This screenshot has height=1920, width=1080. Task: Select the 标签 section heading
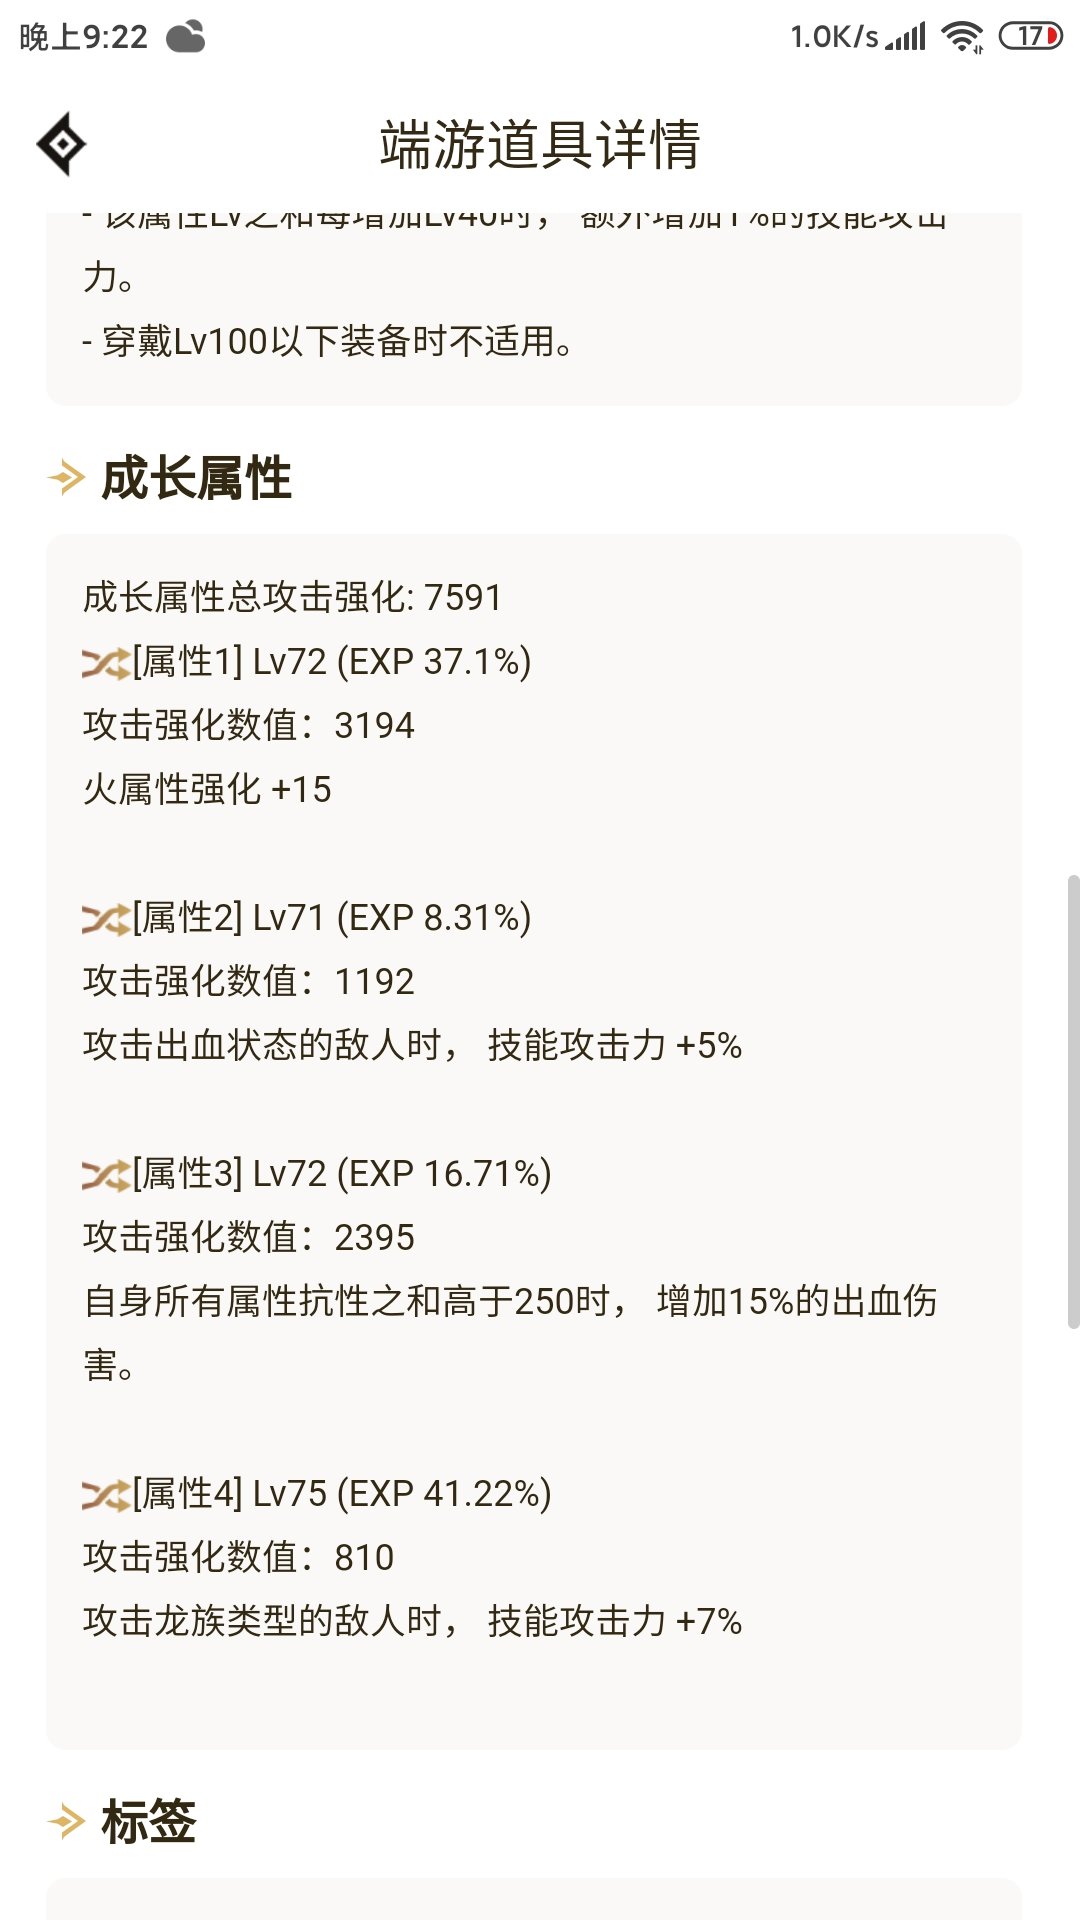pos(149,1822)
